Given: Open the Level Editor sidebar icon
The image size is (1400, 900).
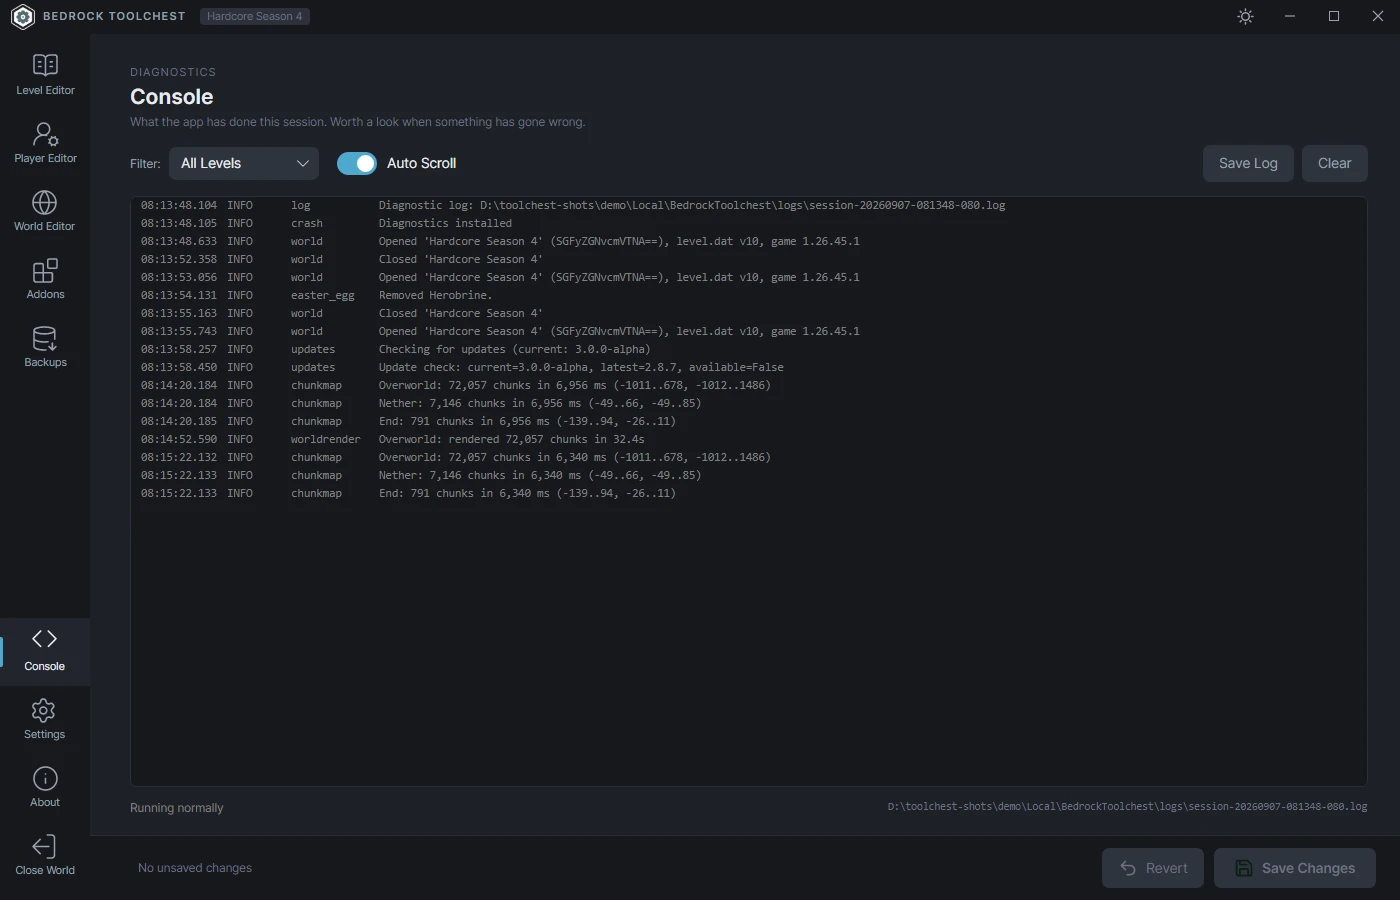Looking at the screenshot, I should coord(45,65).
